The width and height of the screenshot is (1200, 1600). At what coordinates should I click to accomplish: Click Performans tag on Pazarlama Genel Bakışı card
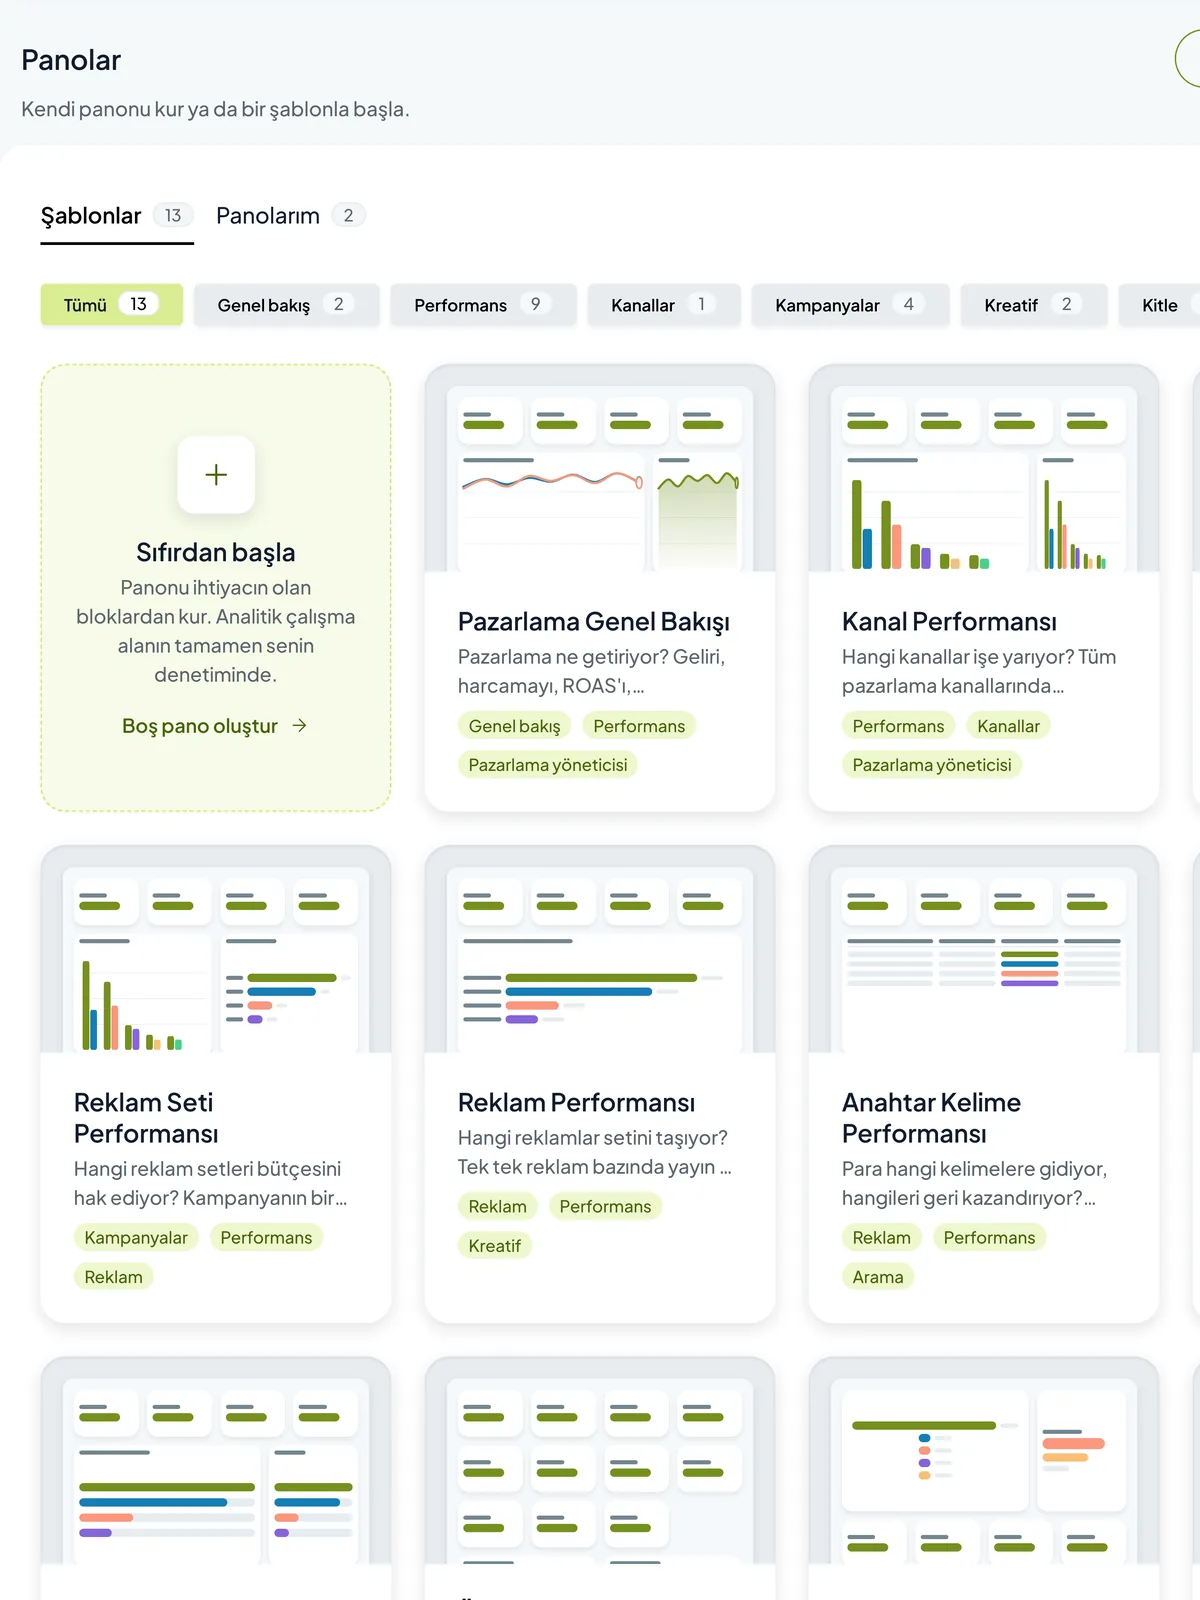(x=639, y=726)
